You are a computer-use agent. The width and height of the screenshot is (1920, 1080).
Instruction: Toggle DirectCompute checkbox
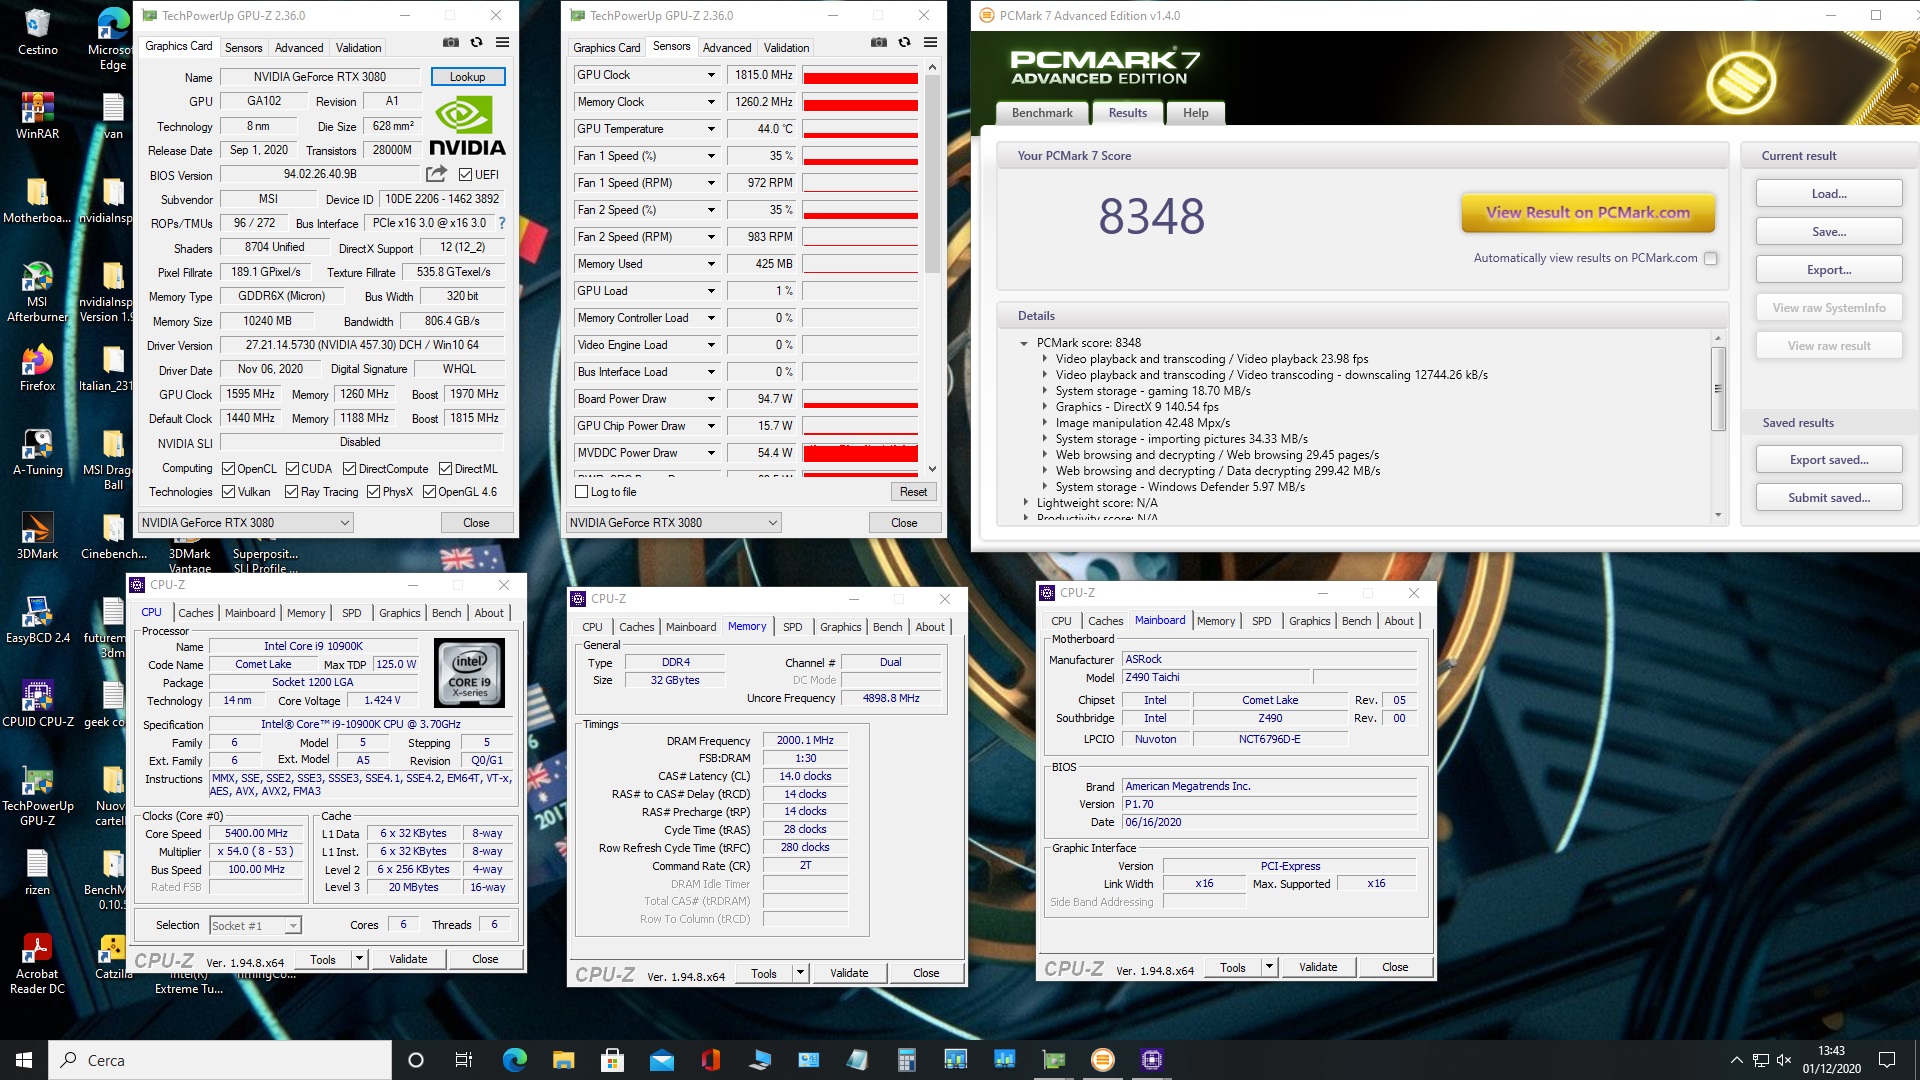point(349,468)
